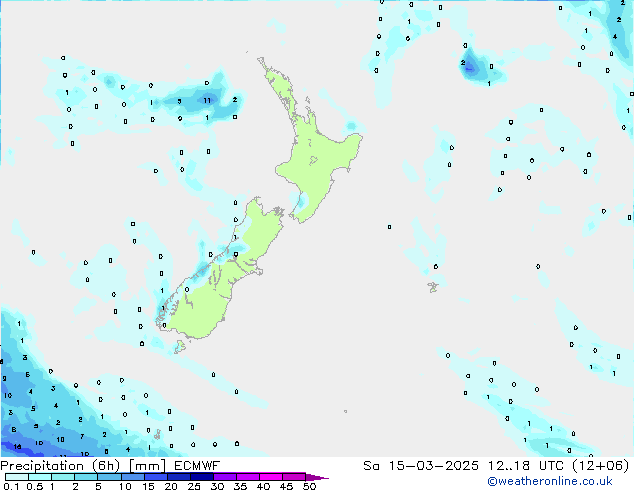The image size is (634, 490).
Task: Click the "11" precipitation value on the map
Action: click(x=207, y=100)
